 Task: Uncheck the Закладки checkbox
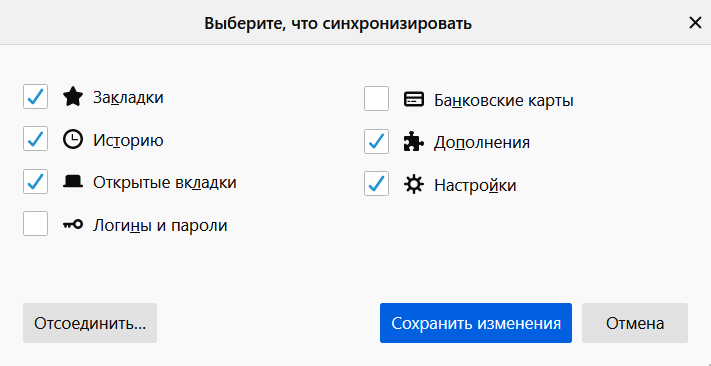[35, 97]
